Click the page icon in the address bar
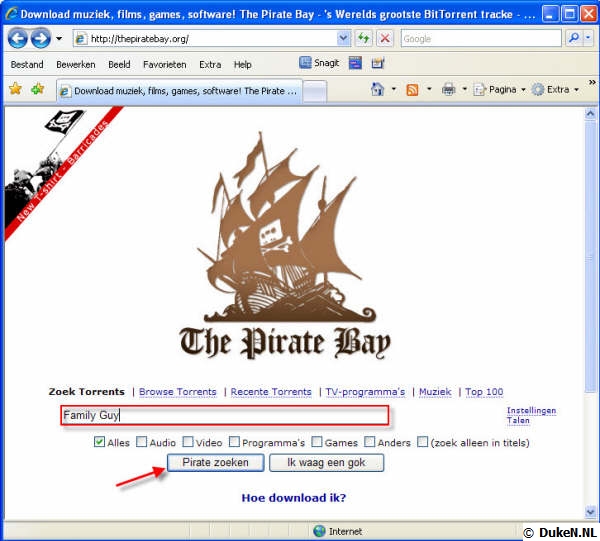600x541 pixels. pos(81,39)
